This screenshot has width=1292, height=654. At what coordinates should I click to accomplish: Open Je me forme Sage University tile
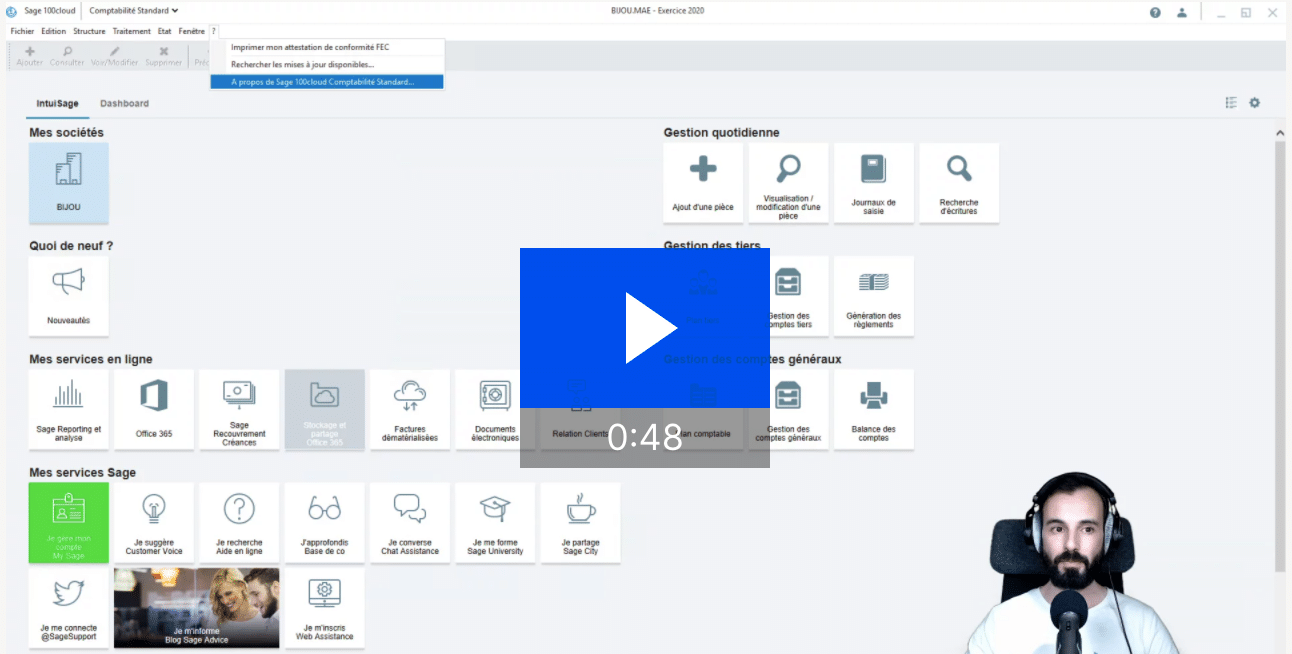pos(495,523)
